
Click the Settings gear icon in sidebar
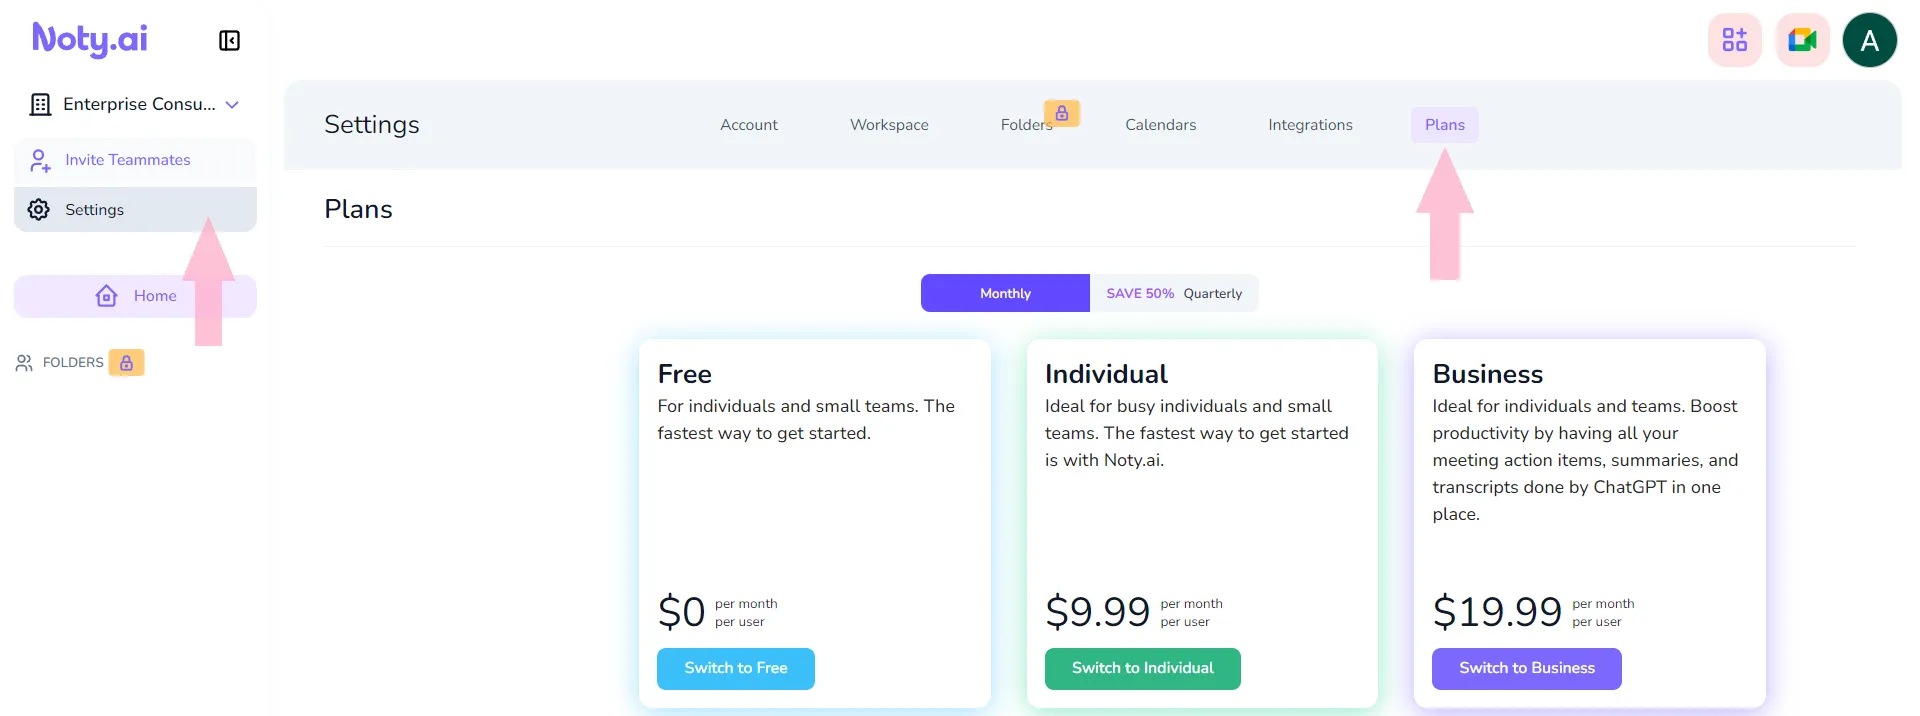pos(39,209)
